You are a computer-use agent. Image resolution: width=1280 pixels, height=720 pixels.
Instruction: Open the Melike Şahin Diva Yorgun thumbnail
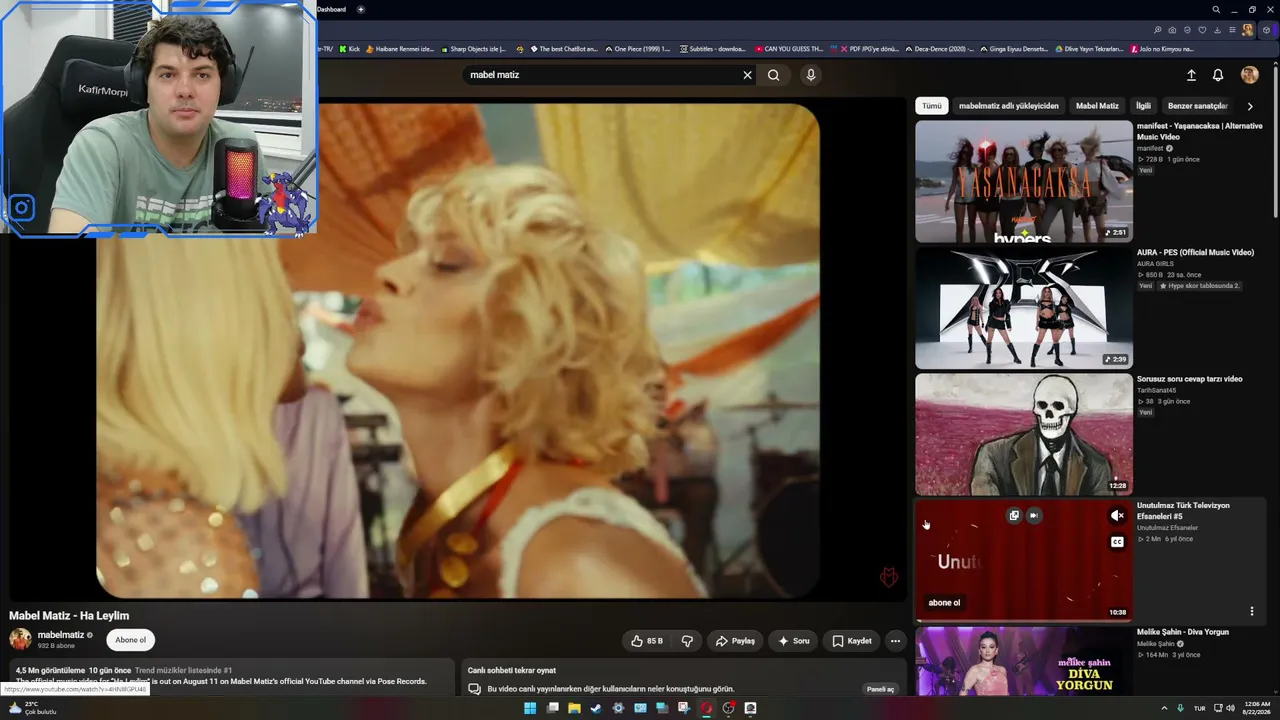coord(1024,661)
